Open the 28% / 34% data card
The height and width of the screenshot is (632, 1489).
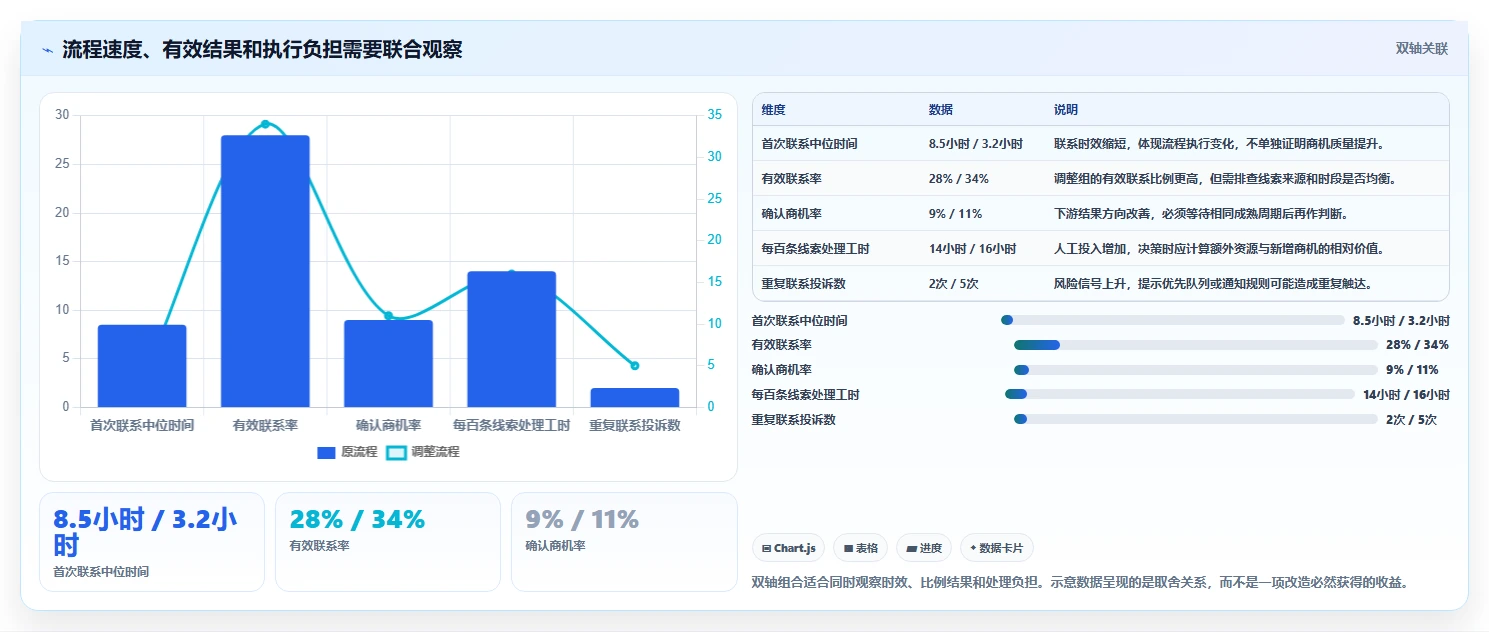(x=388, y=542)
